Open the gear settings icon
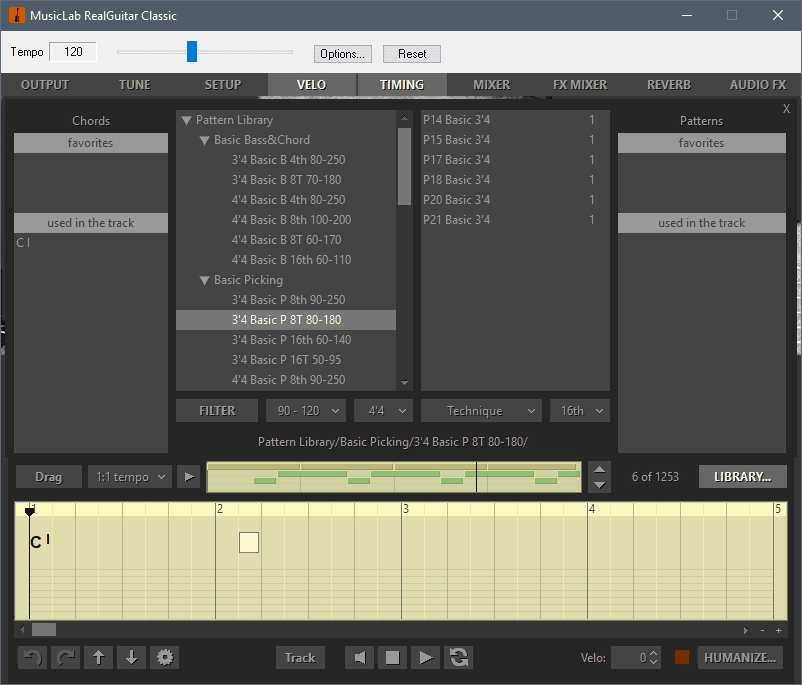 coord(165,657)
